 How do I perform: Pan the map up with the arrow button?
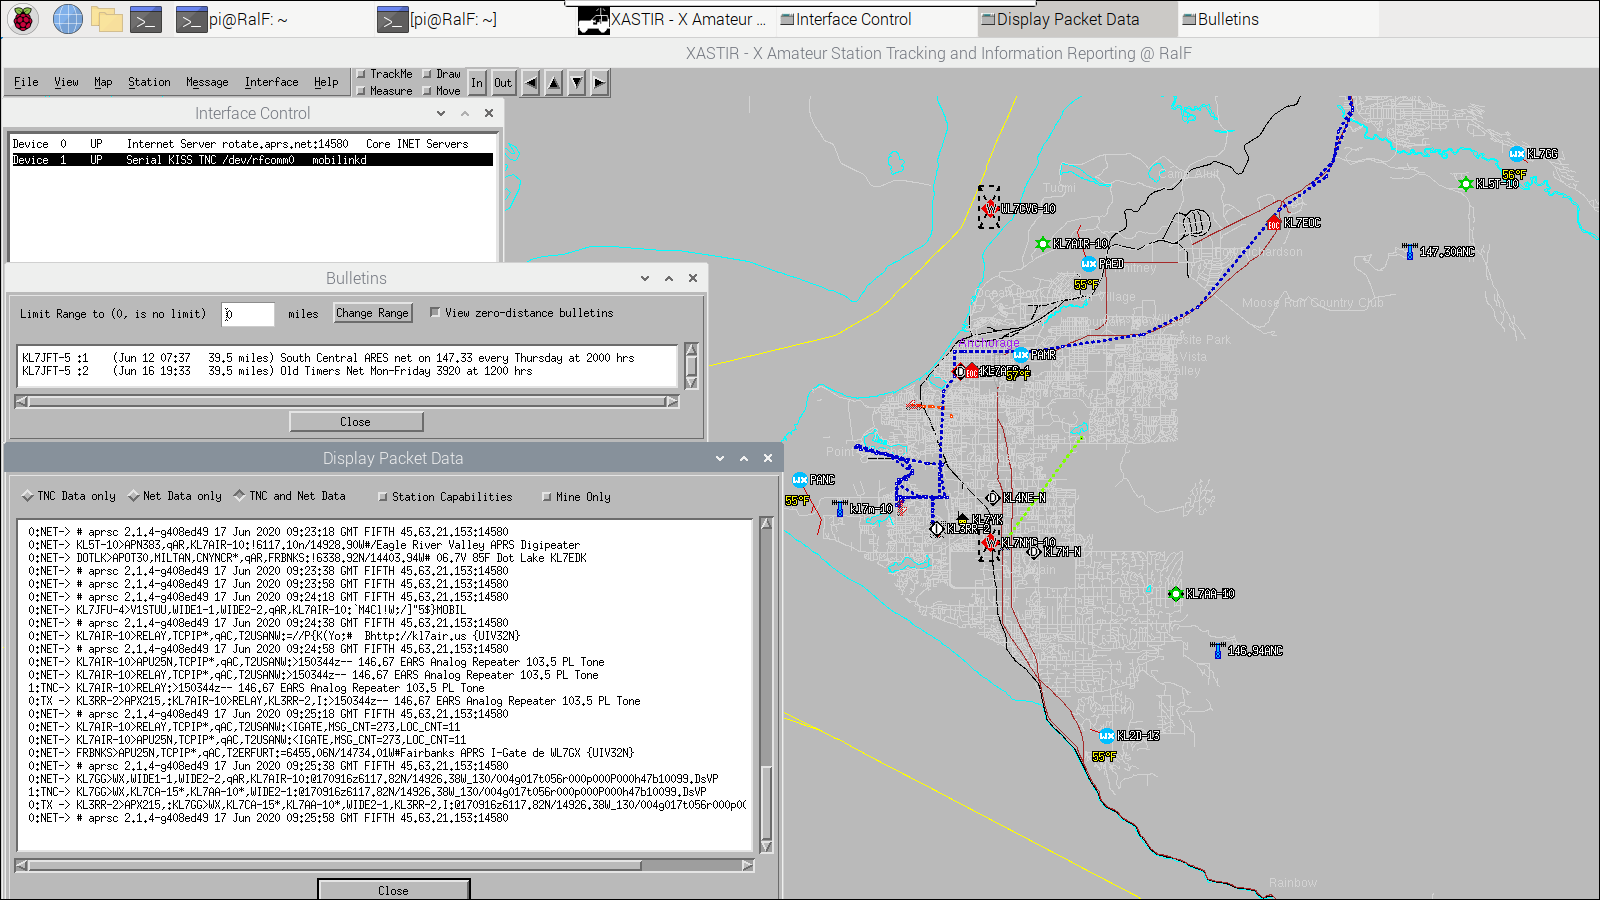click(x=554, y=83)
